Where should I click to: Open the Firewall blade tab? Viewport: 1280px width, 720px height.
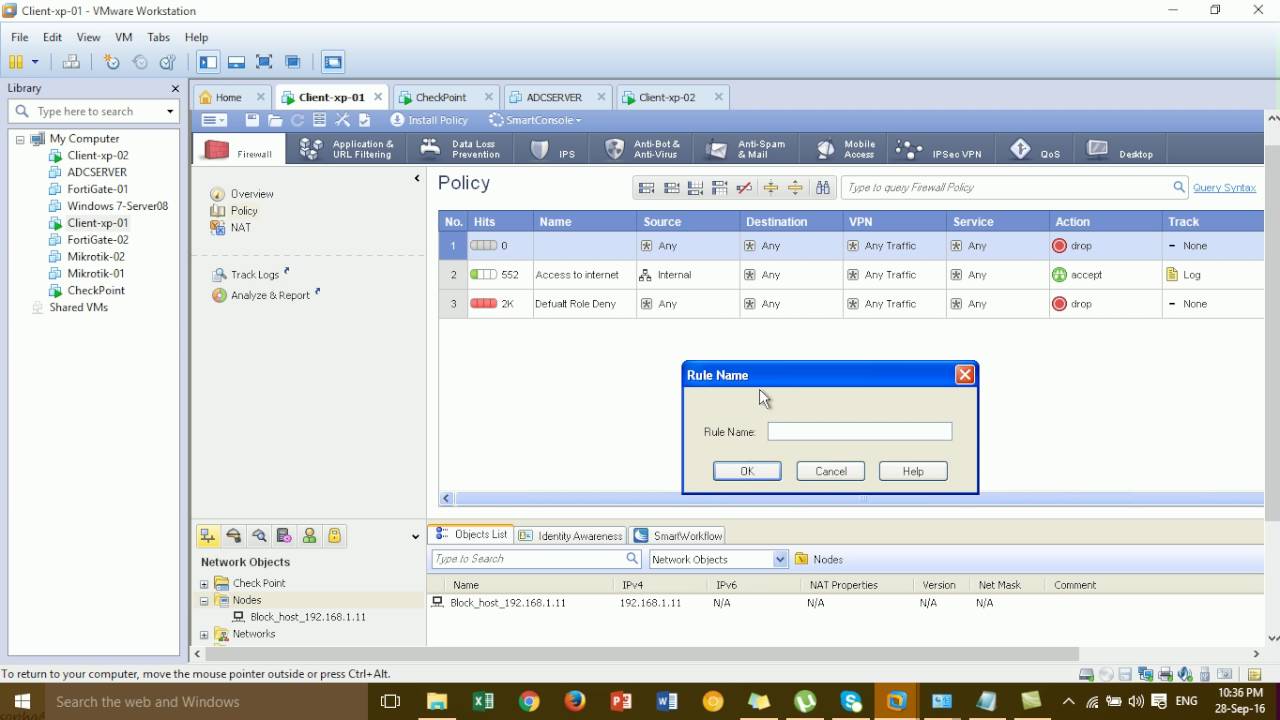[238, 149]
